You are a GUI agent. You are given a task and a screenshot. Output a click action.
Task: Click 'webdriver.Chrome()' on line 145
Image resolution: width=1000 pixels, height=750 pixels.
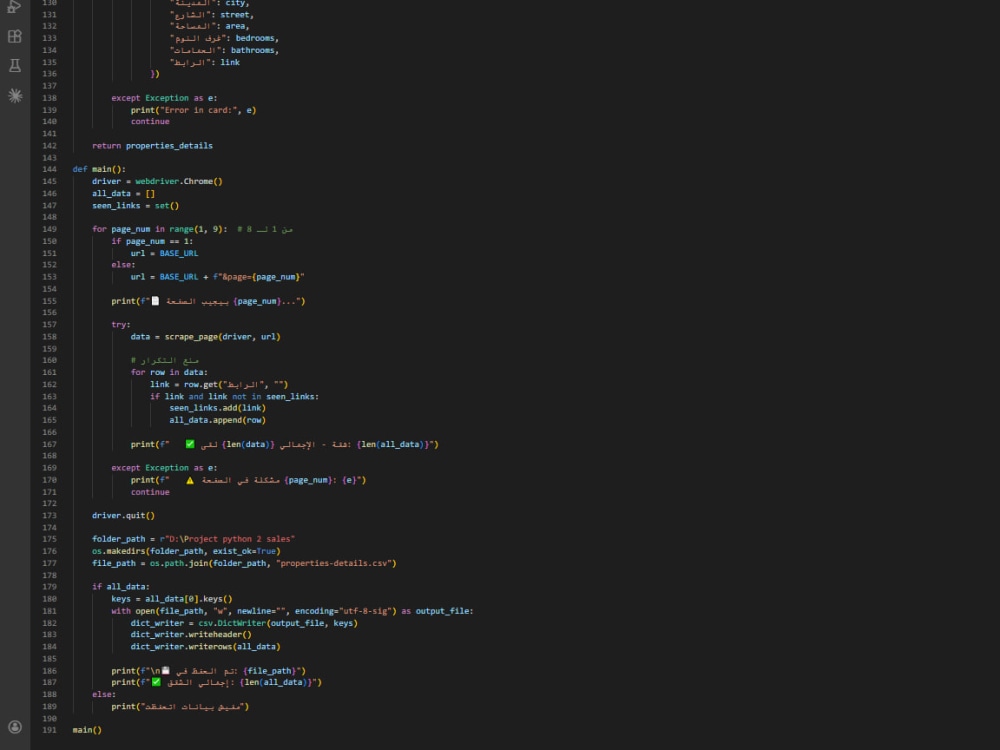(179, 181)
